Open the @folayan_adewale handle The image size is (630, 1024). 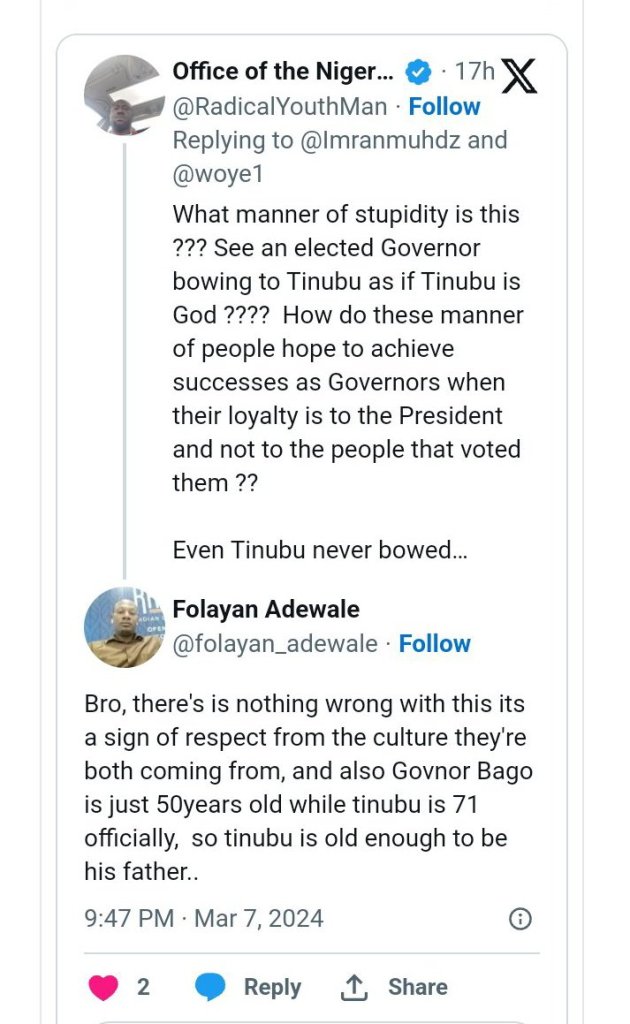click(275, 643)
